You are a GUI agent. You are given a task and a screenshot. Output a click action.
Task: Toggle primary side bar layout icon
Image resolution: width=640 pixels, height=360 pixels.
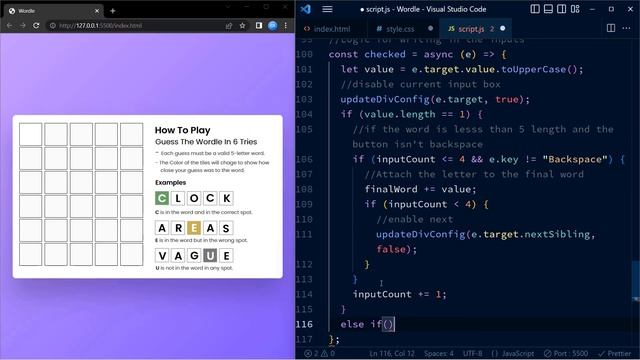click(535, 9)
